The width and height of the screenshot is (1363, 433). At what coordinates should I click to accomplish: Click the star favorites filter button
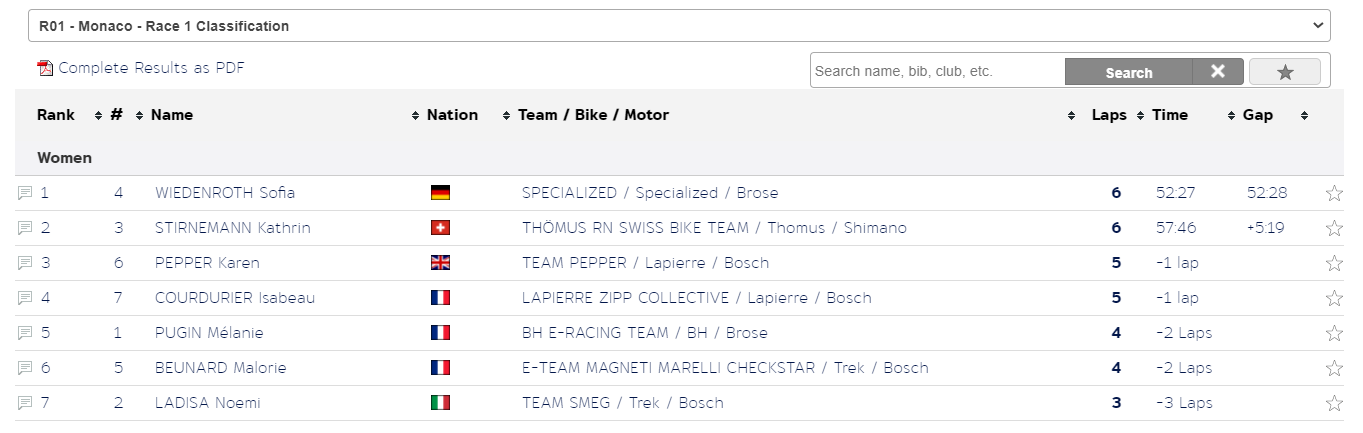tap(1285, 72)
